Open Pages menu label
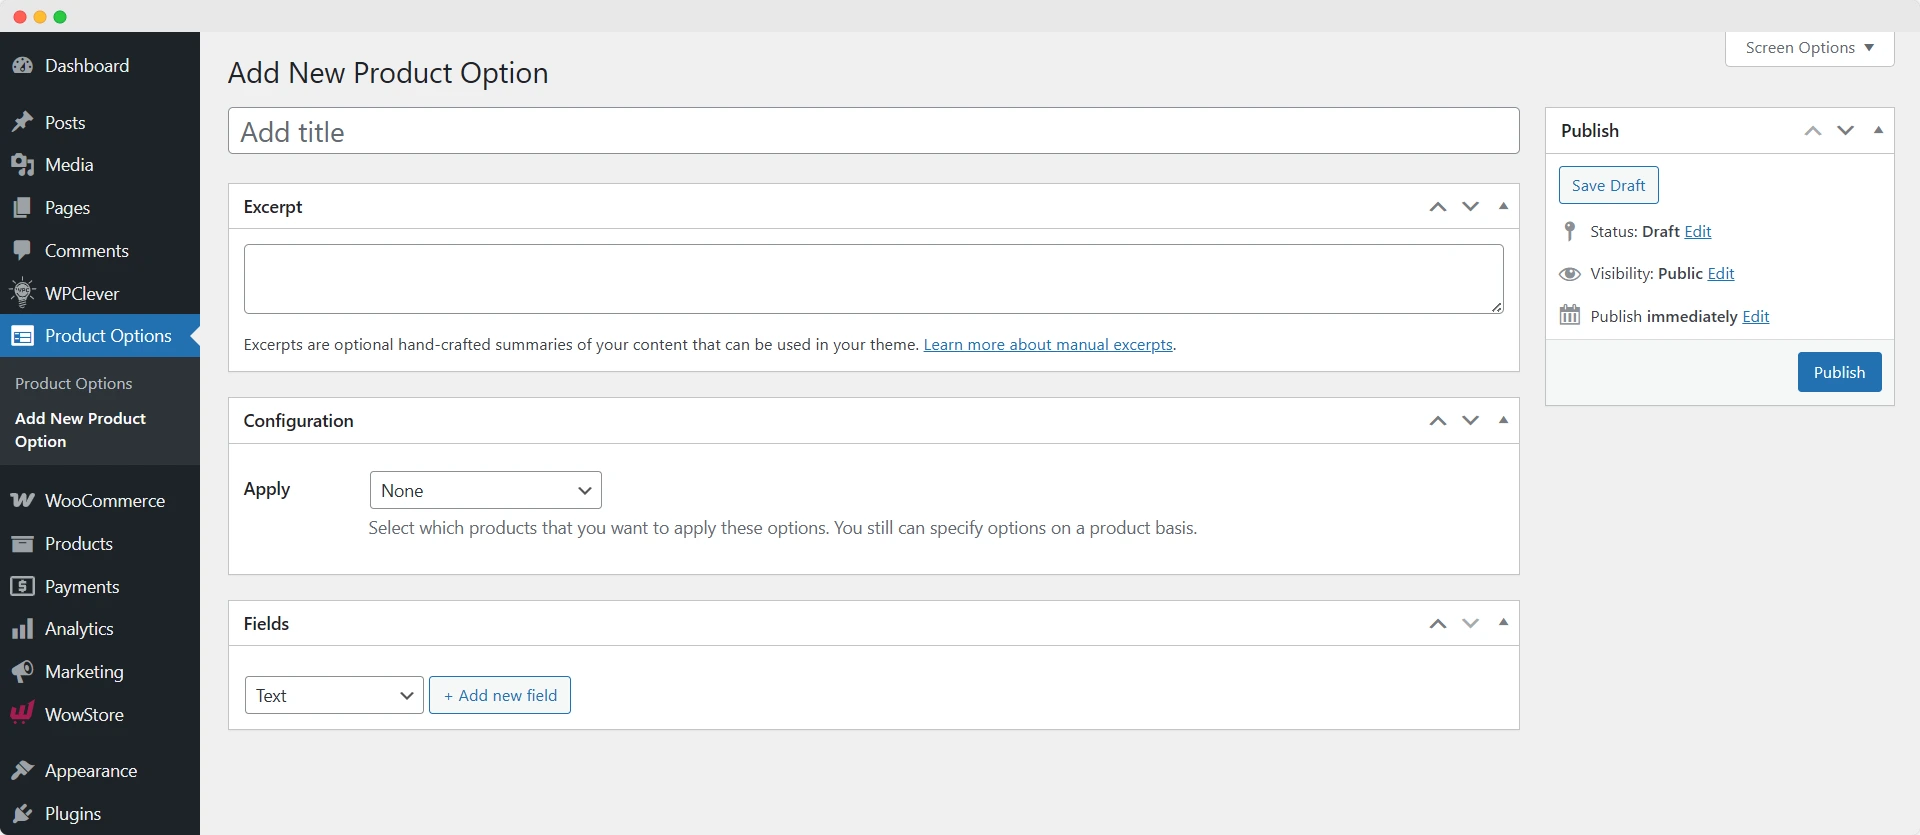 pyautogui.click(x=67, y=208)
